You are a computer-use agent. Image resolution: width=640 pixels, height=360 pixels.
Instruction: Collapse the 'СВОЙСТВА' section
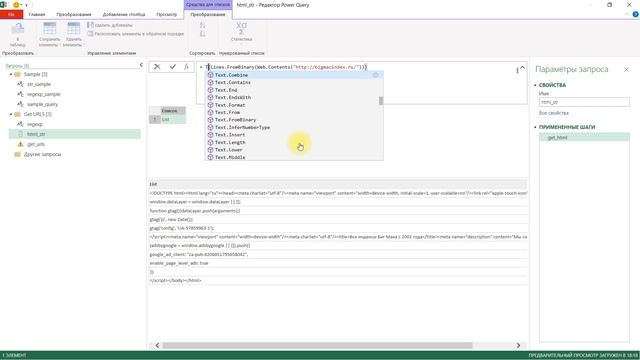536,85
